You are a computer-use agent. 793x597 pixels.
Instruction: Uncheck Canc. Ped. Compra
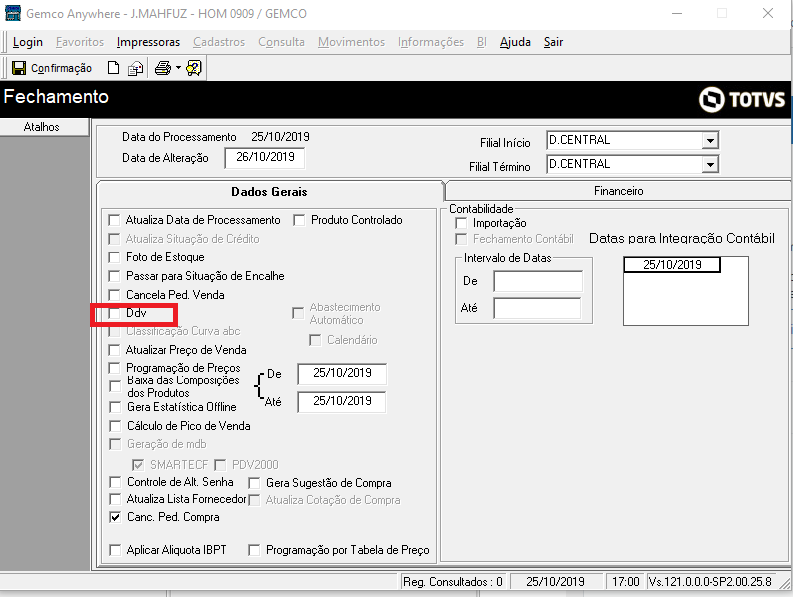(x=115, y=517)
